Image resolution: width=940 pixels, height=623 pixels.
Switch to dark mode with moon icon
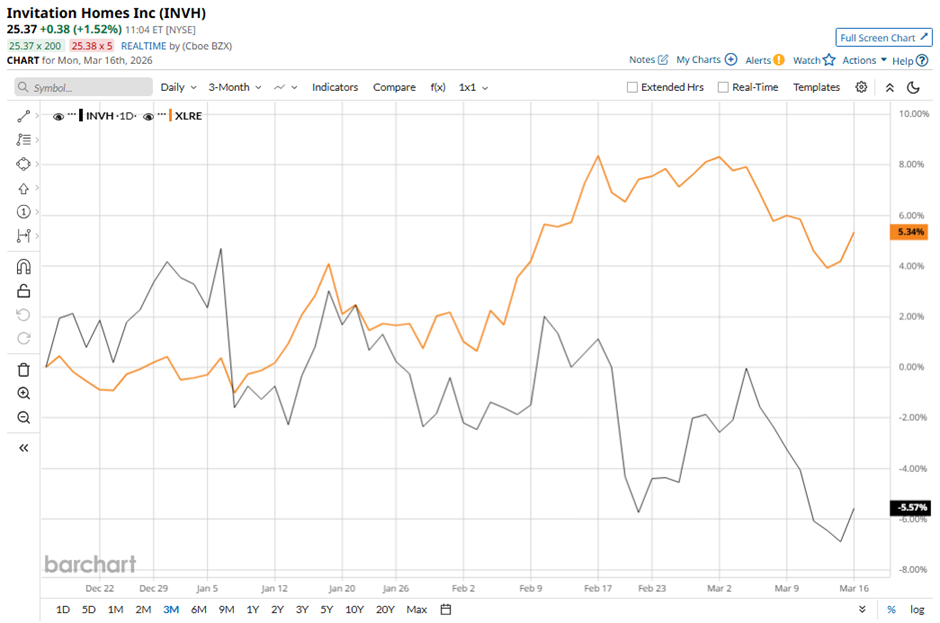coord(913,87)
